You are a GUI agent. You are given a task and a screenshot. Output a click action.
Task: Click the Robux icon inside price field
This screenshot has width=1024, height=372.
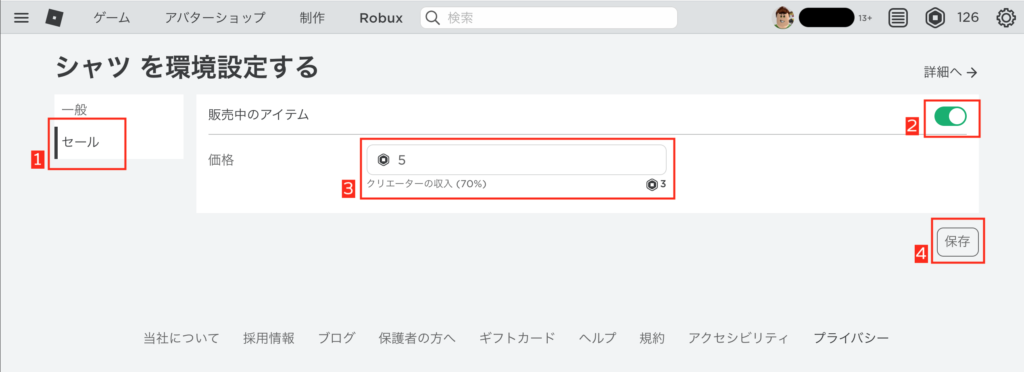tap(383, 160)
